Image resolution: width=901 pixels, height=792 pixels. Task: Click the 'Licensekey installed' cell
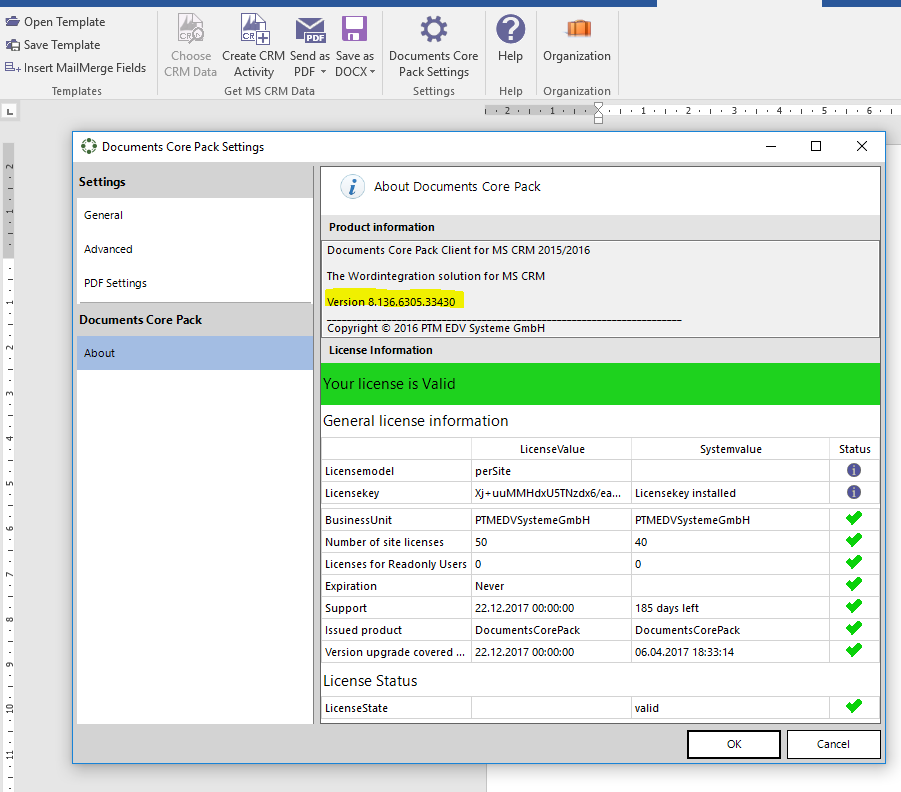(x=730, y=493)
